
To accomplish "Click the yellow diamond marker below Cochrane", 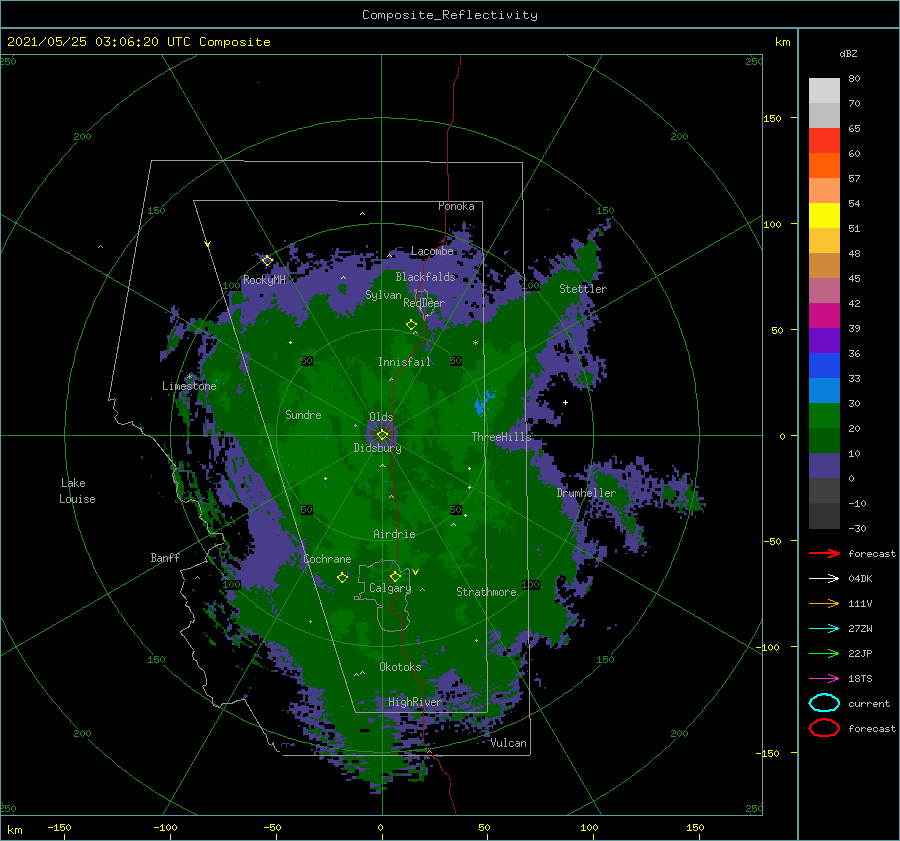I will [x=342, y=577].
